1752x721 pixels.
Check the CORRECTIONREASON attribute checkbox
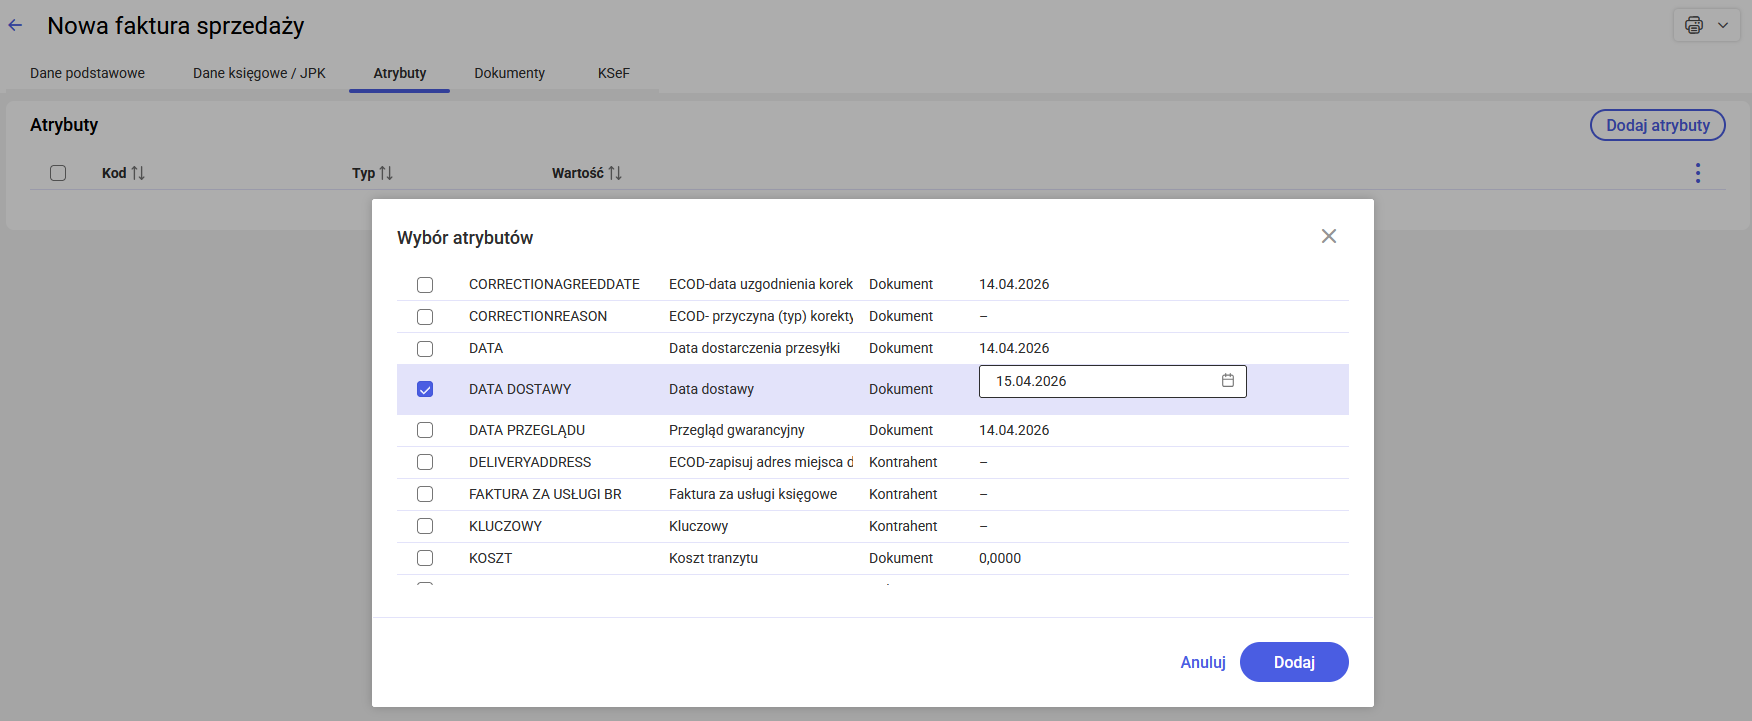[425, 317]
